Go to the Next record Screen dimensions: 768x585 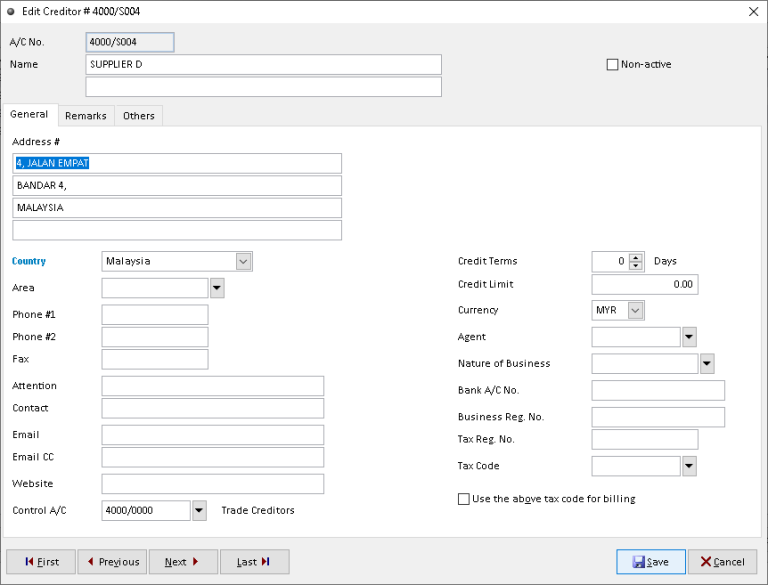pyautogui.click(x=183, y=561)
